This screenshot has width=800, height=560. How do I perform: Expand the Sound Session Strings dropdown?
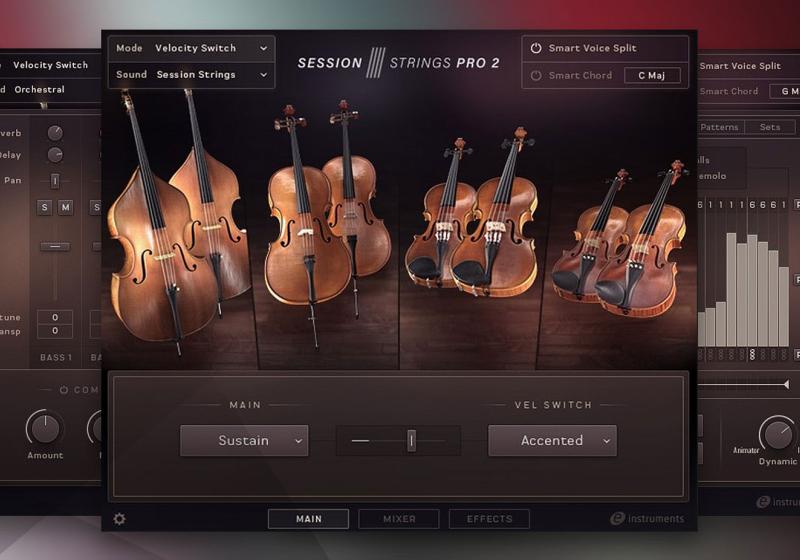click(x=192, y=75)
